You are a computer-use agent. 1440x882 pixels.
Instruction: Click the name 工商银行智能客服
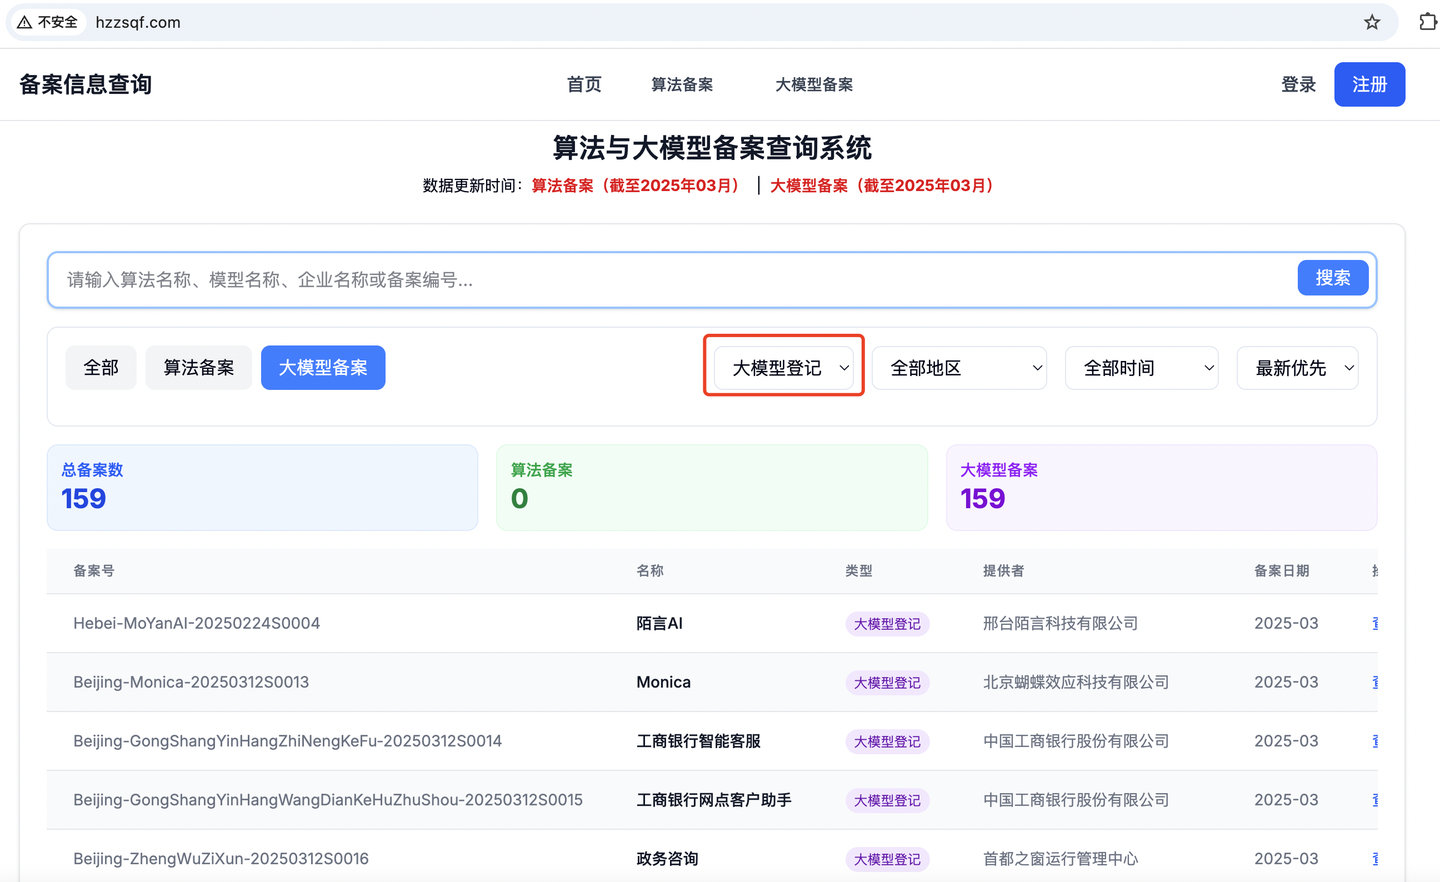click(x=698, y=741)
